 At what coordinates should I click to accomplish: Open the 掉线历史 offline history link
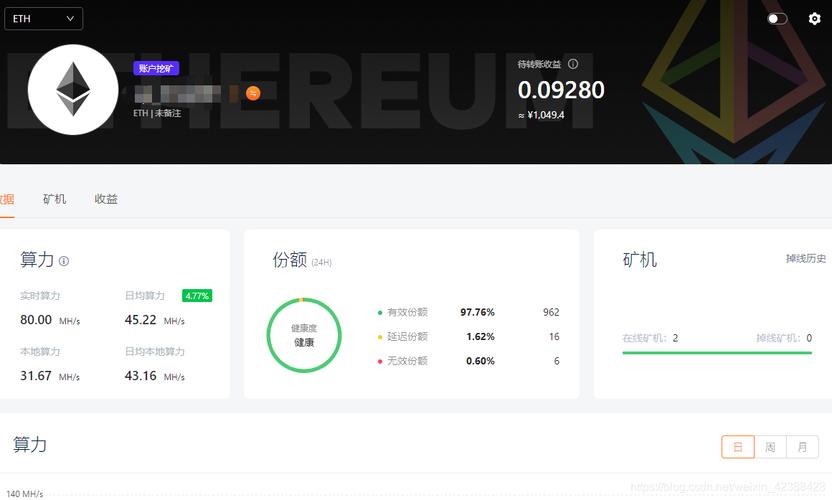(805, 258)
